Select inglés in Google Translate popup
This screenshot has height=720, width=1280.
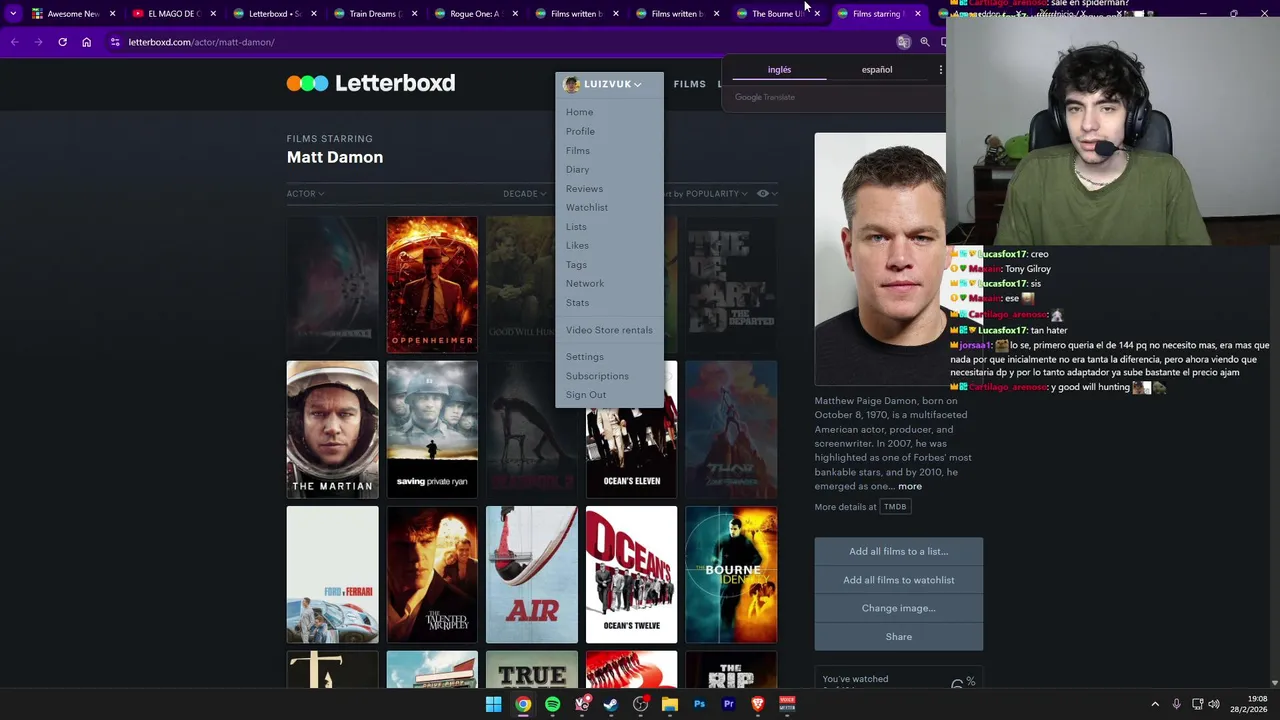tap(779, 70)
